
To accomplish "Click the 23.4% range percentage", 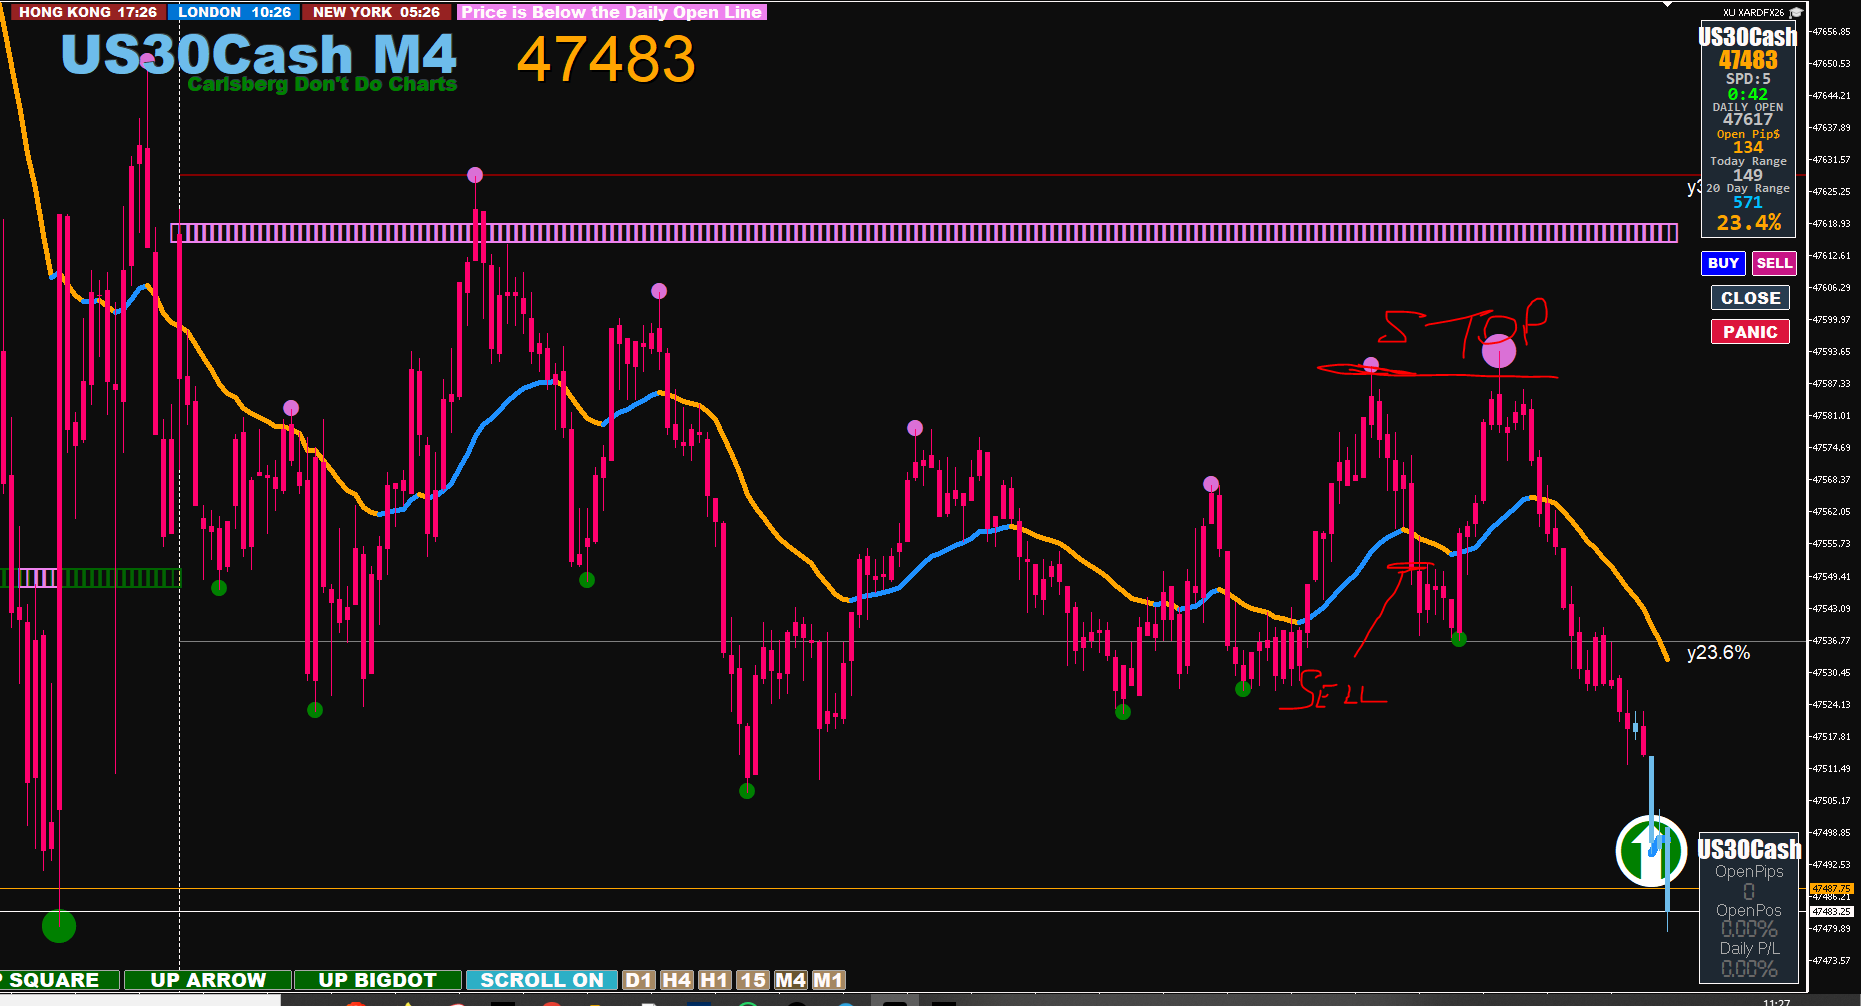I will click(x=1749, y=223).
